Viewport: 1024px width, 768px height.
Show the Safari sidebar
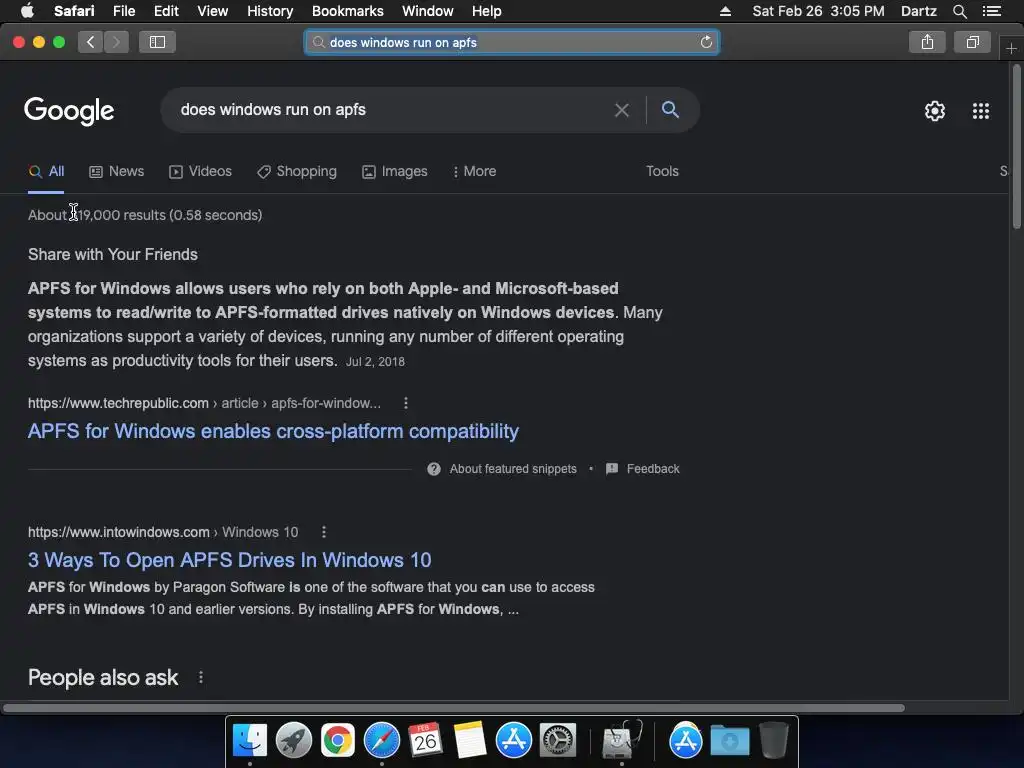pos(157,42)
